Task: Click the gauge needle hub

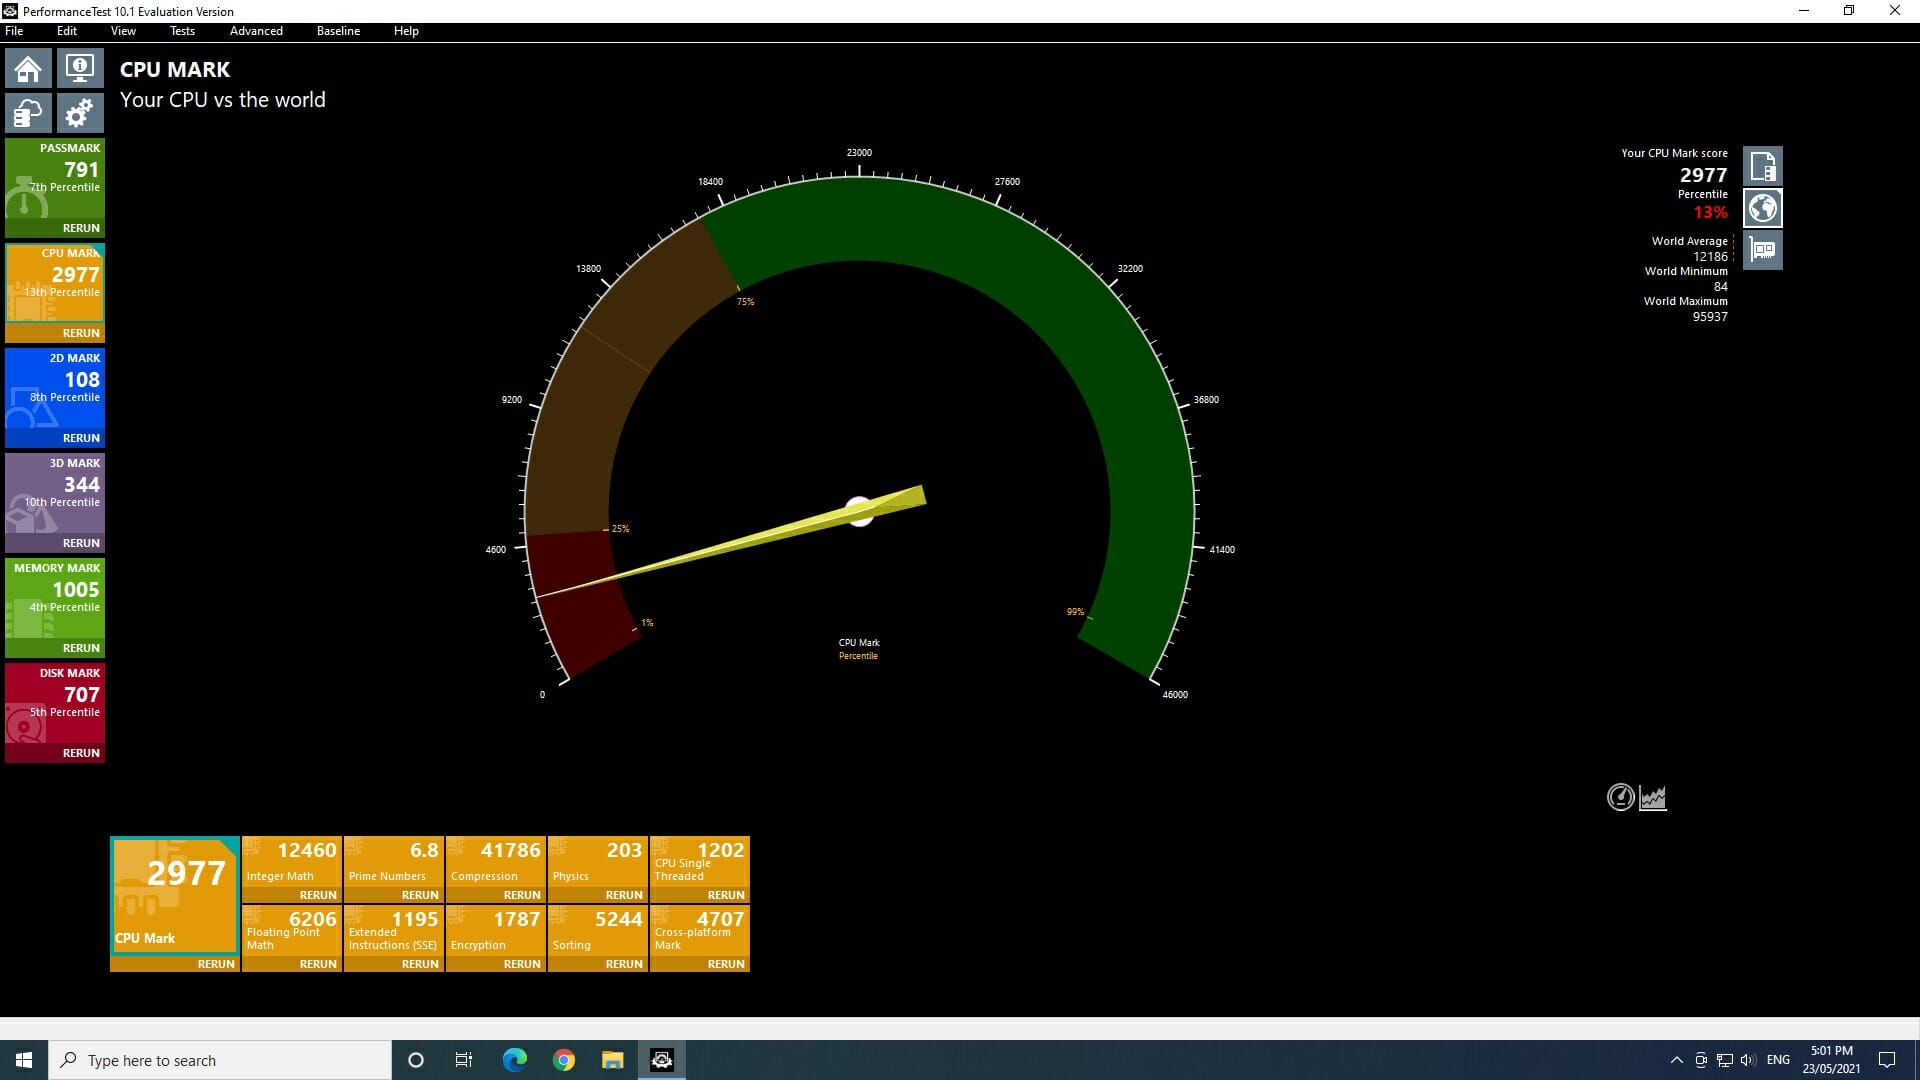Action: [x=860, y=511]
